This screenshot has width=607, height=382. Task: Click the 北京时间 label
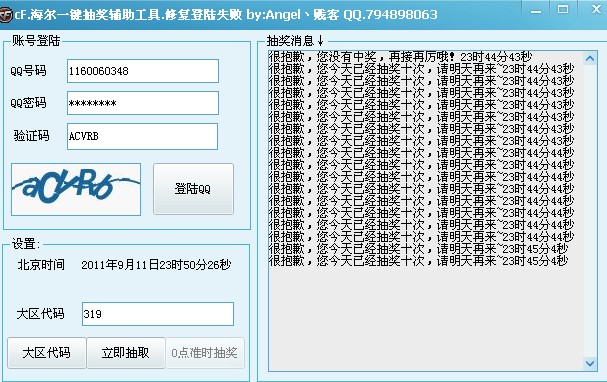pos(41,265)
